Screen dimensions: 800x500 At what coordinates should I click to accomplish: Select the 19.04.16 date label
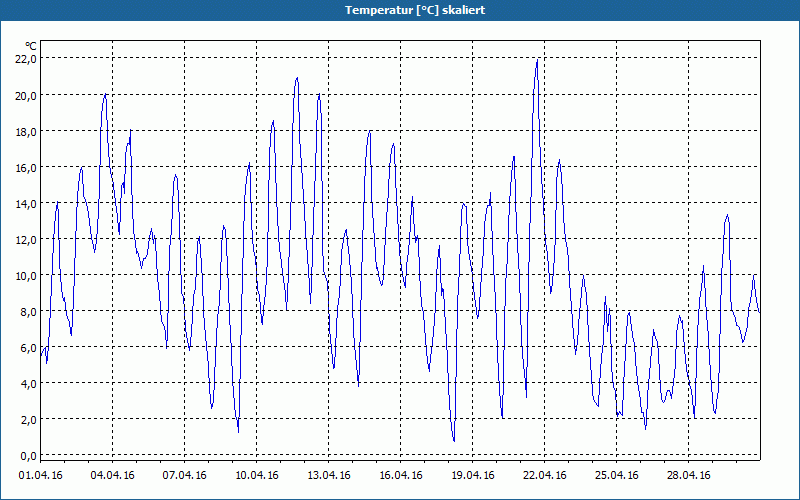coord(472,475)
